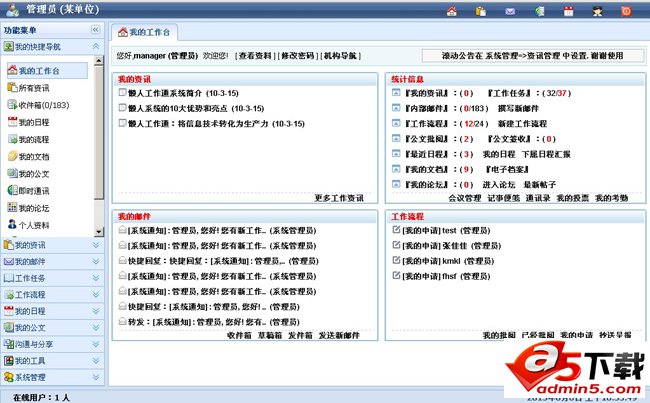The height and width of the screenshot is (403, 650).
Task: Click 发送新邮件 link
Action: point(339,335)
